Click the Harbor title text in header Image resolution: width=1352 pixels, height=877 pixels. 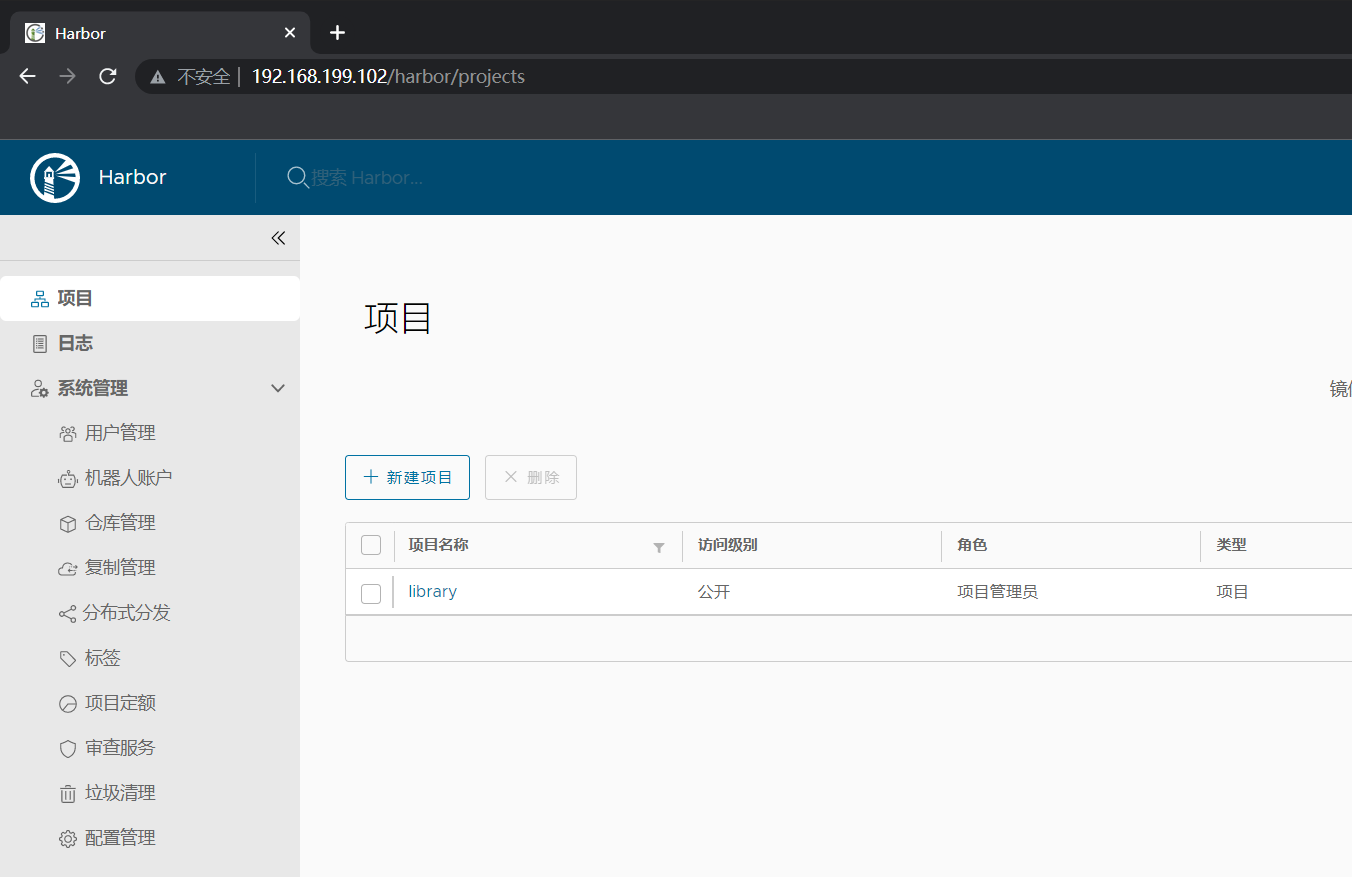pos(132,177)
